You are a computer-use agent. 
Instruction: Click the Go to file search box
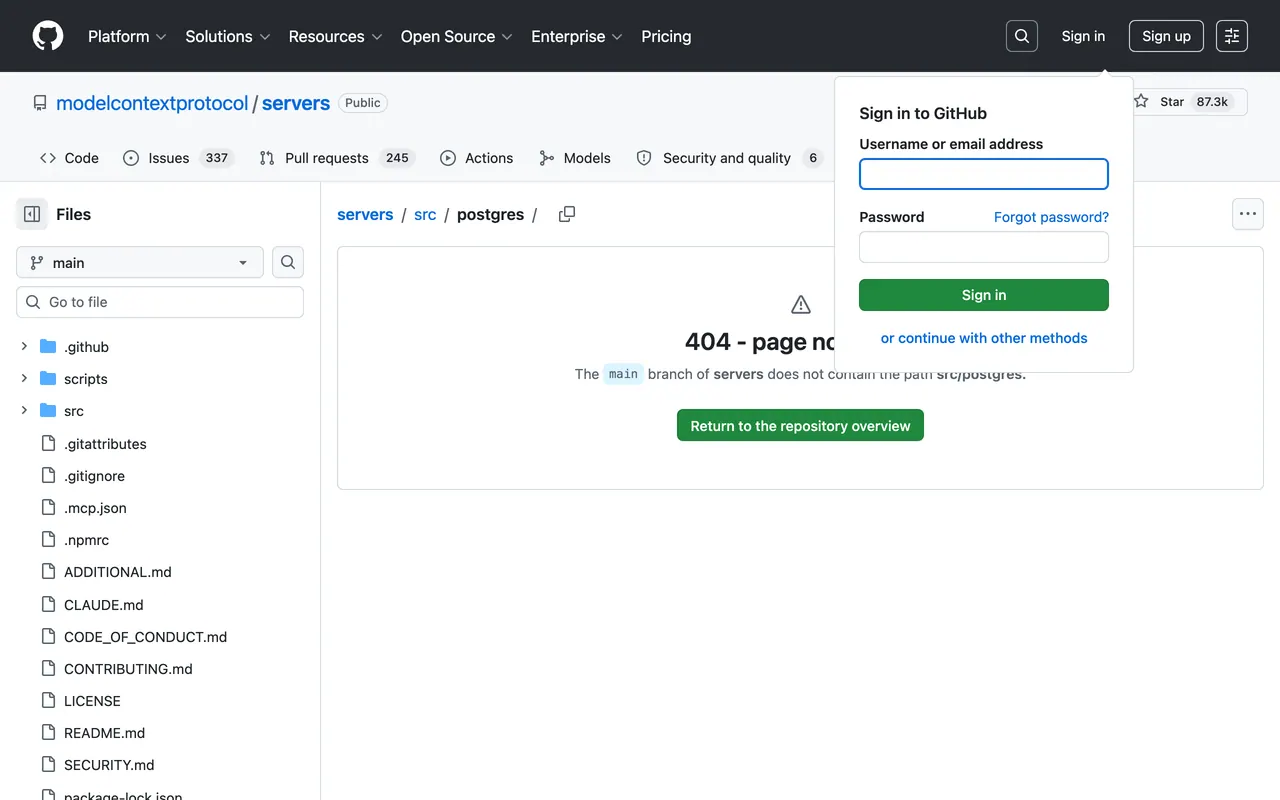(x=160, y=302)
